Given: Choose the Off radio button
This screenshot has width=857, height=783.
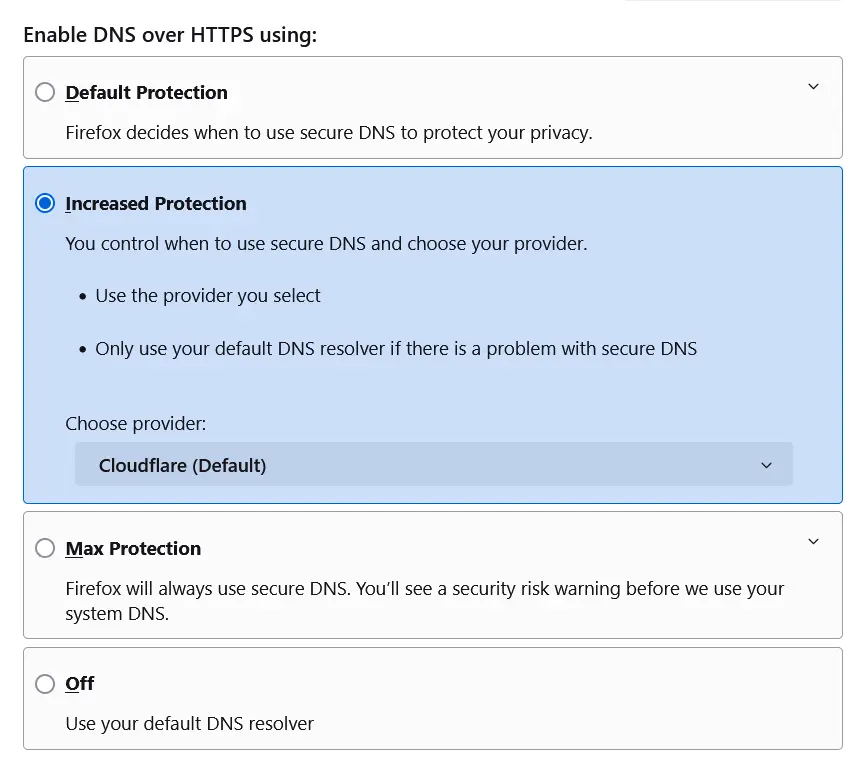Looking at the screenshot, I should [45, 684].
